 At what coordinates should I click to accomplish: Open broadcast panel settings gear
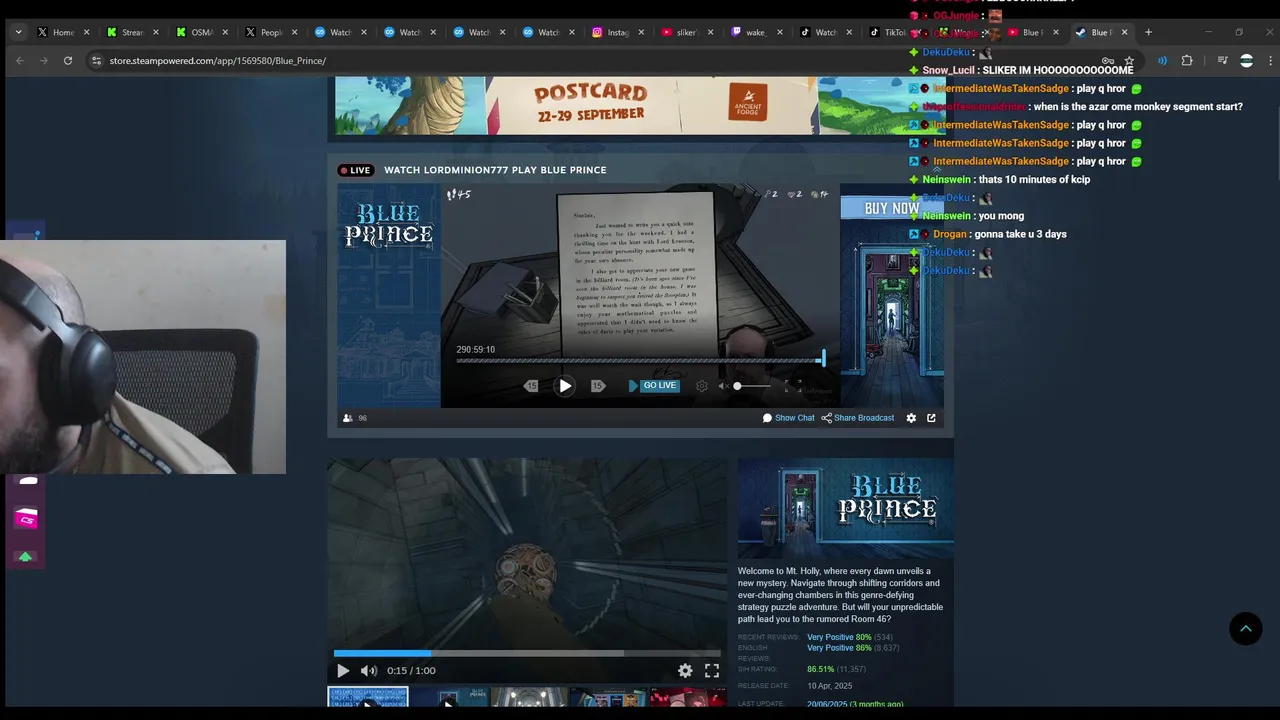click(x=911, y=418)
